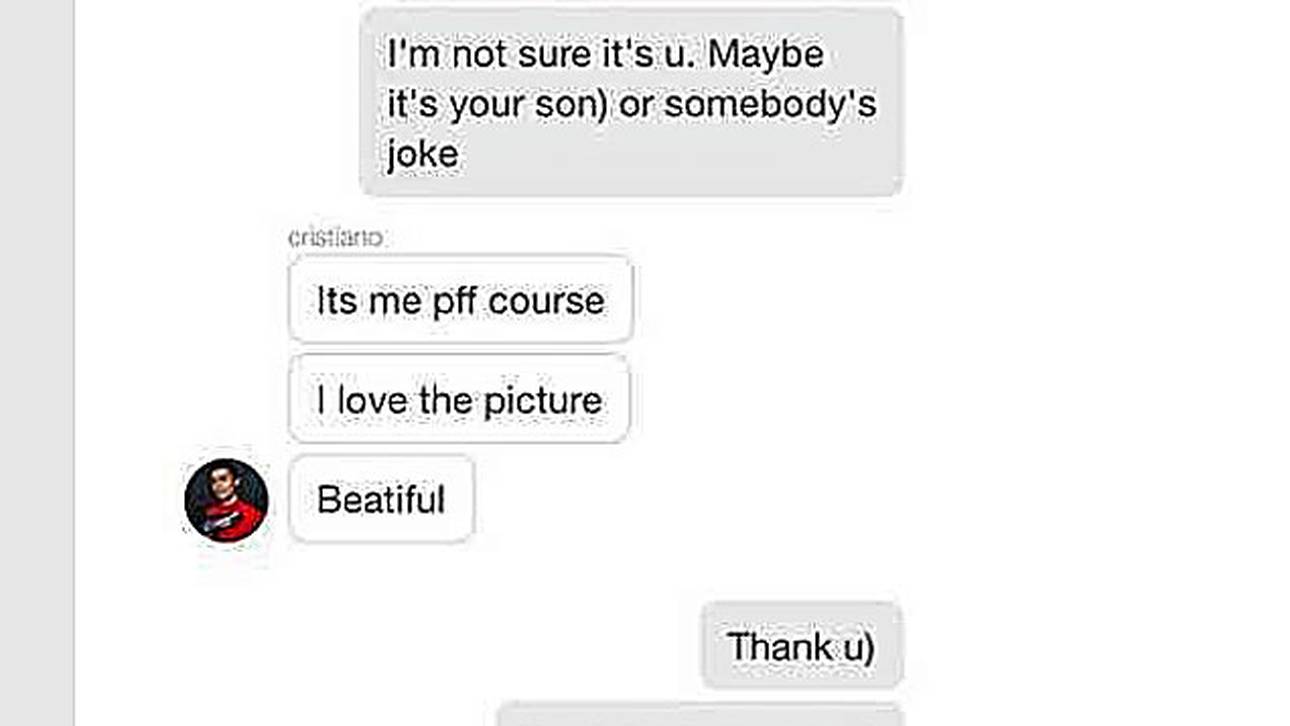Click cristiano's round profile avatar

click(226, 500)
